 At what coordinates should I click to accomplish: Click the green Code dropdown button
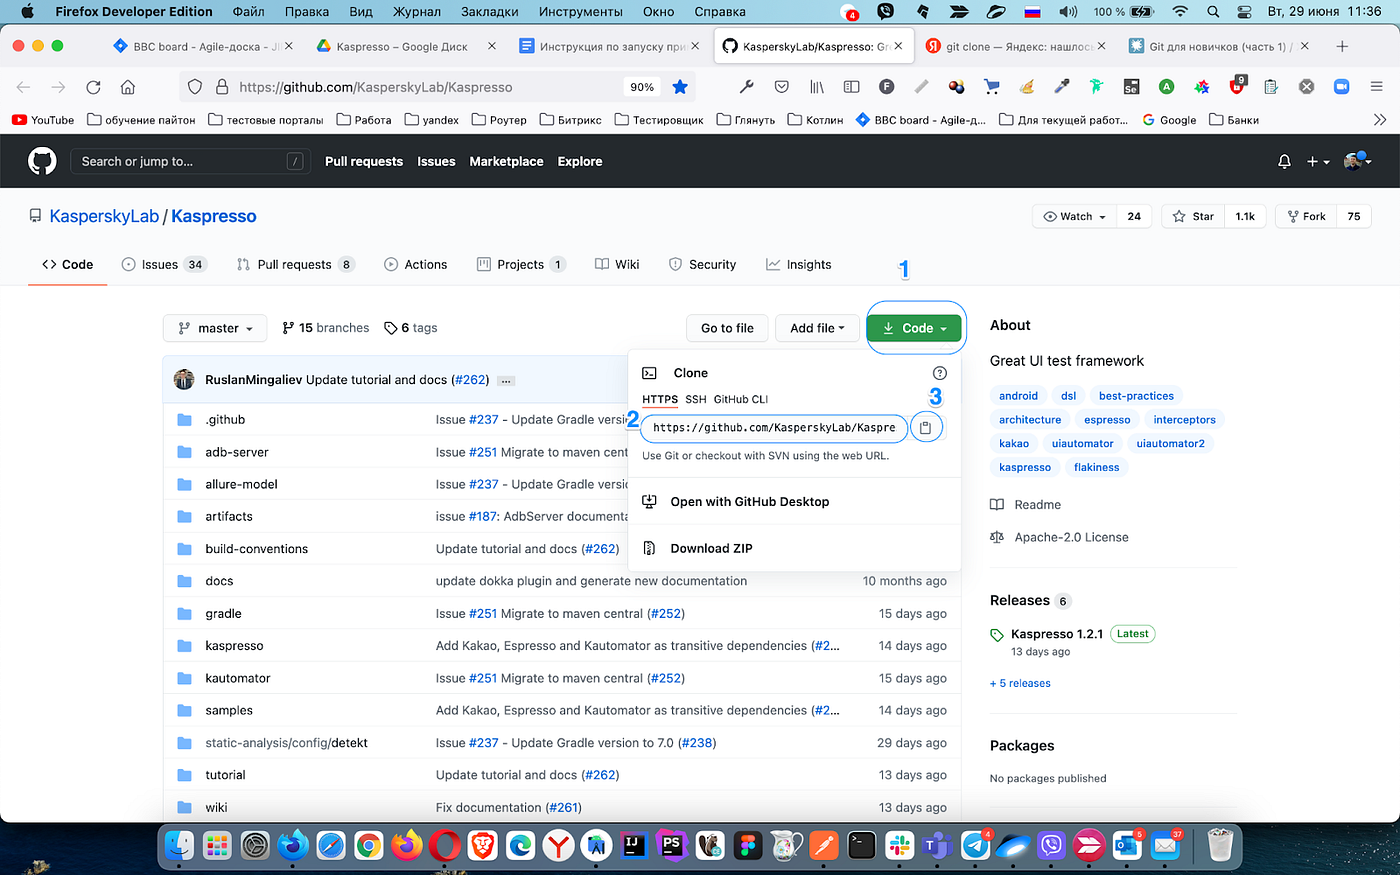coord(914,328)
